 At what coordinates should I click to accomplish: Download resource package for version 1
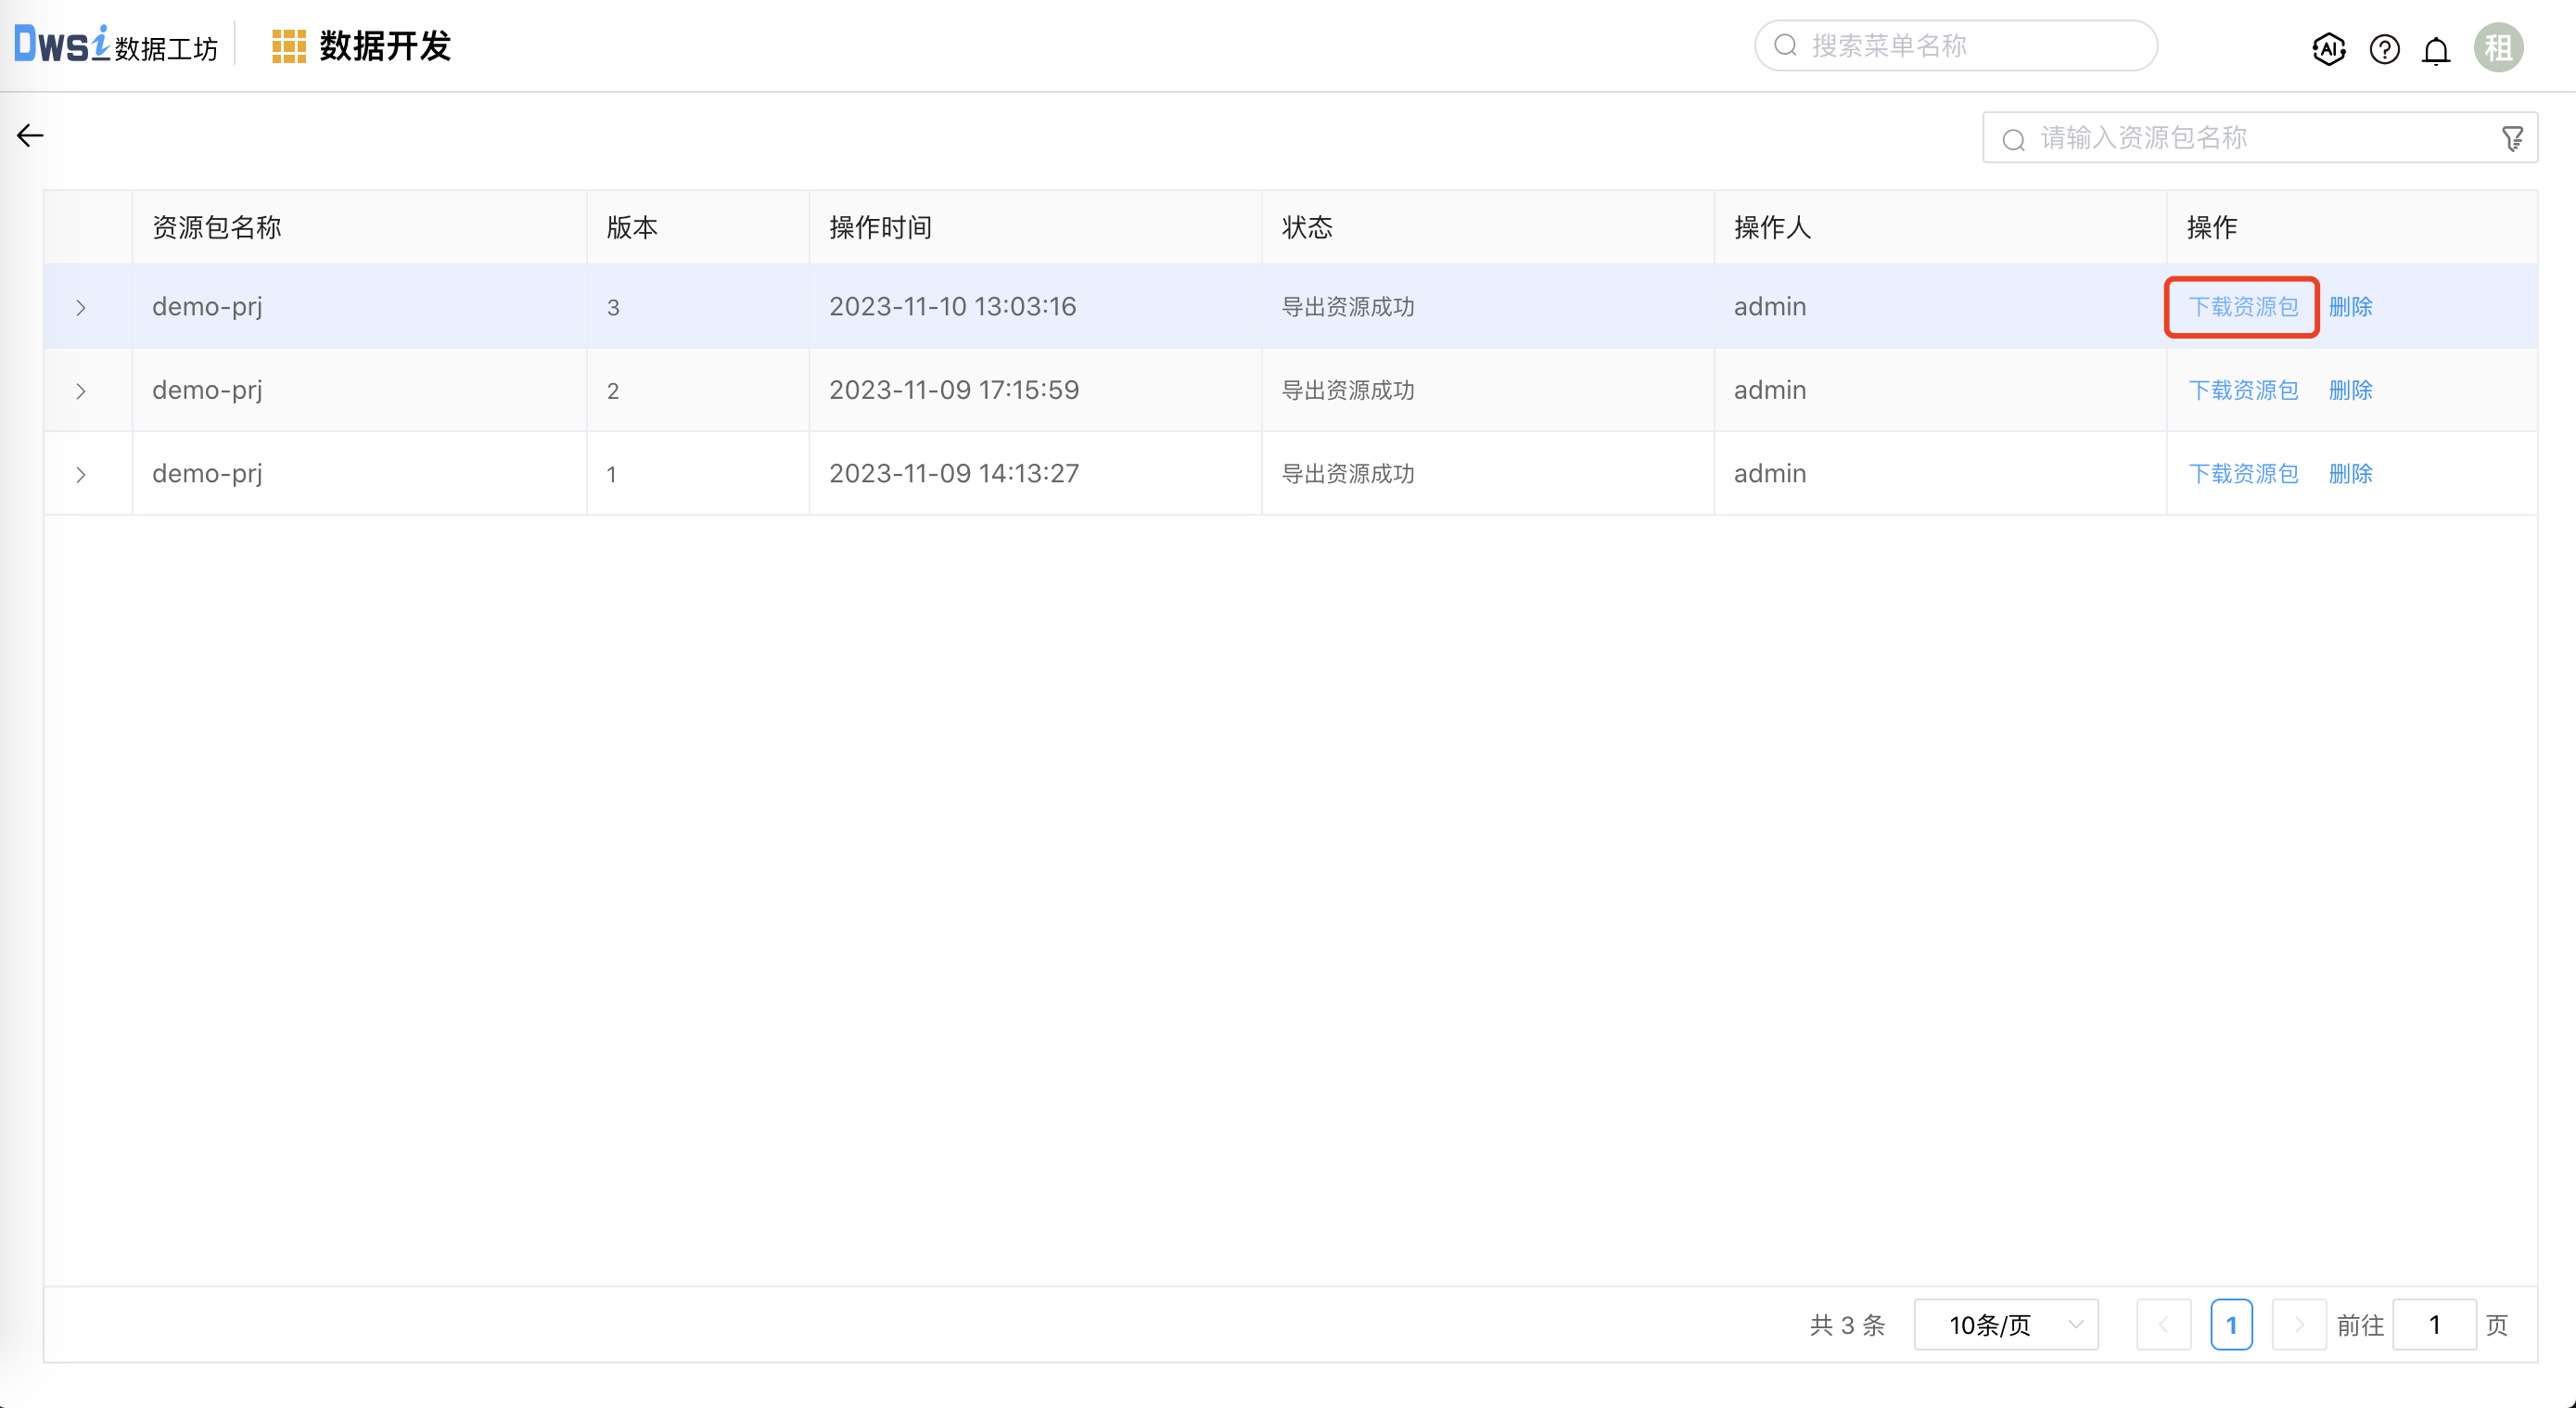(2242, 474)
